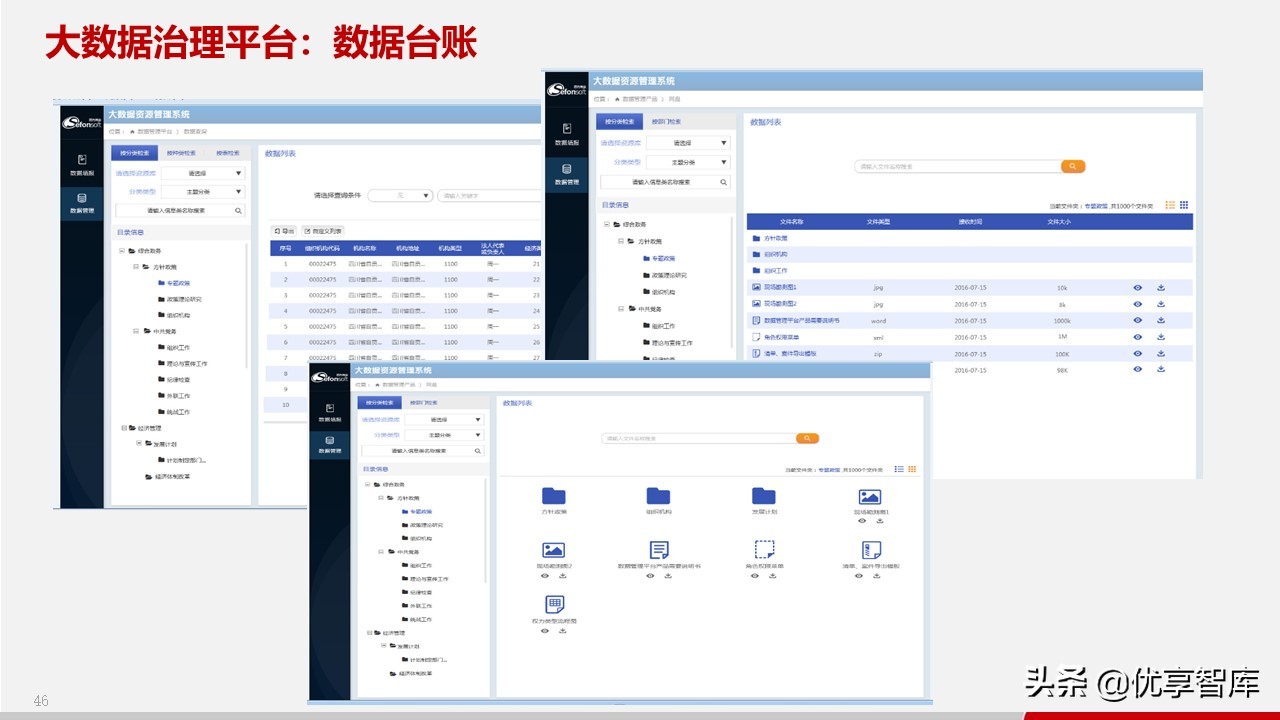Open 专题政策 tree folder in table-view window
The image size is (1280, 720).
[x=174, y=283]
